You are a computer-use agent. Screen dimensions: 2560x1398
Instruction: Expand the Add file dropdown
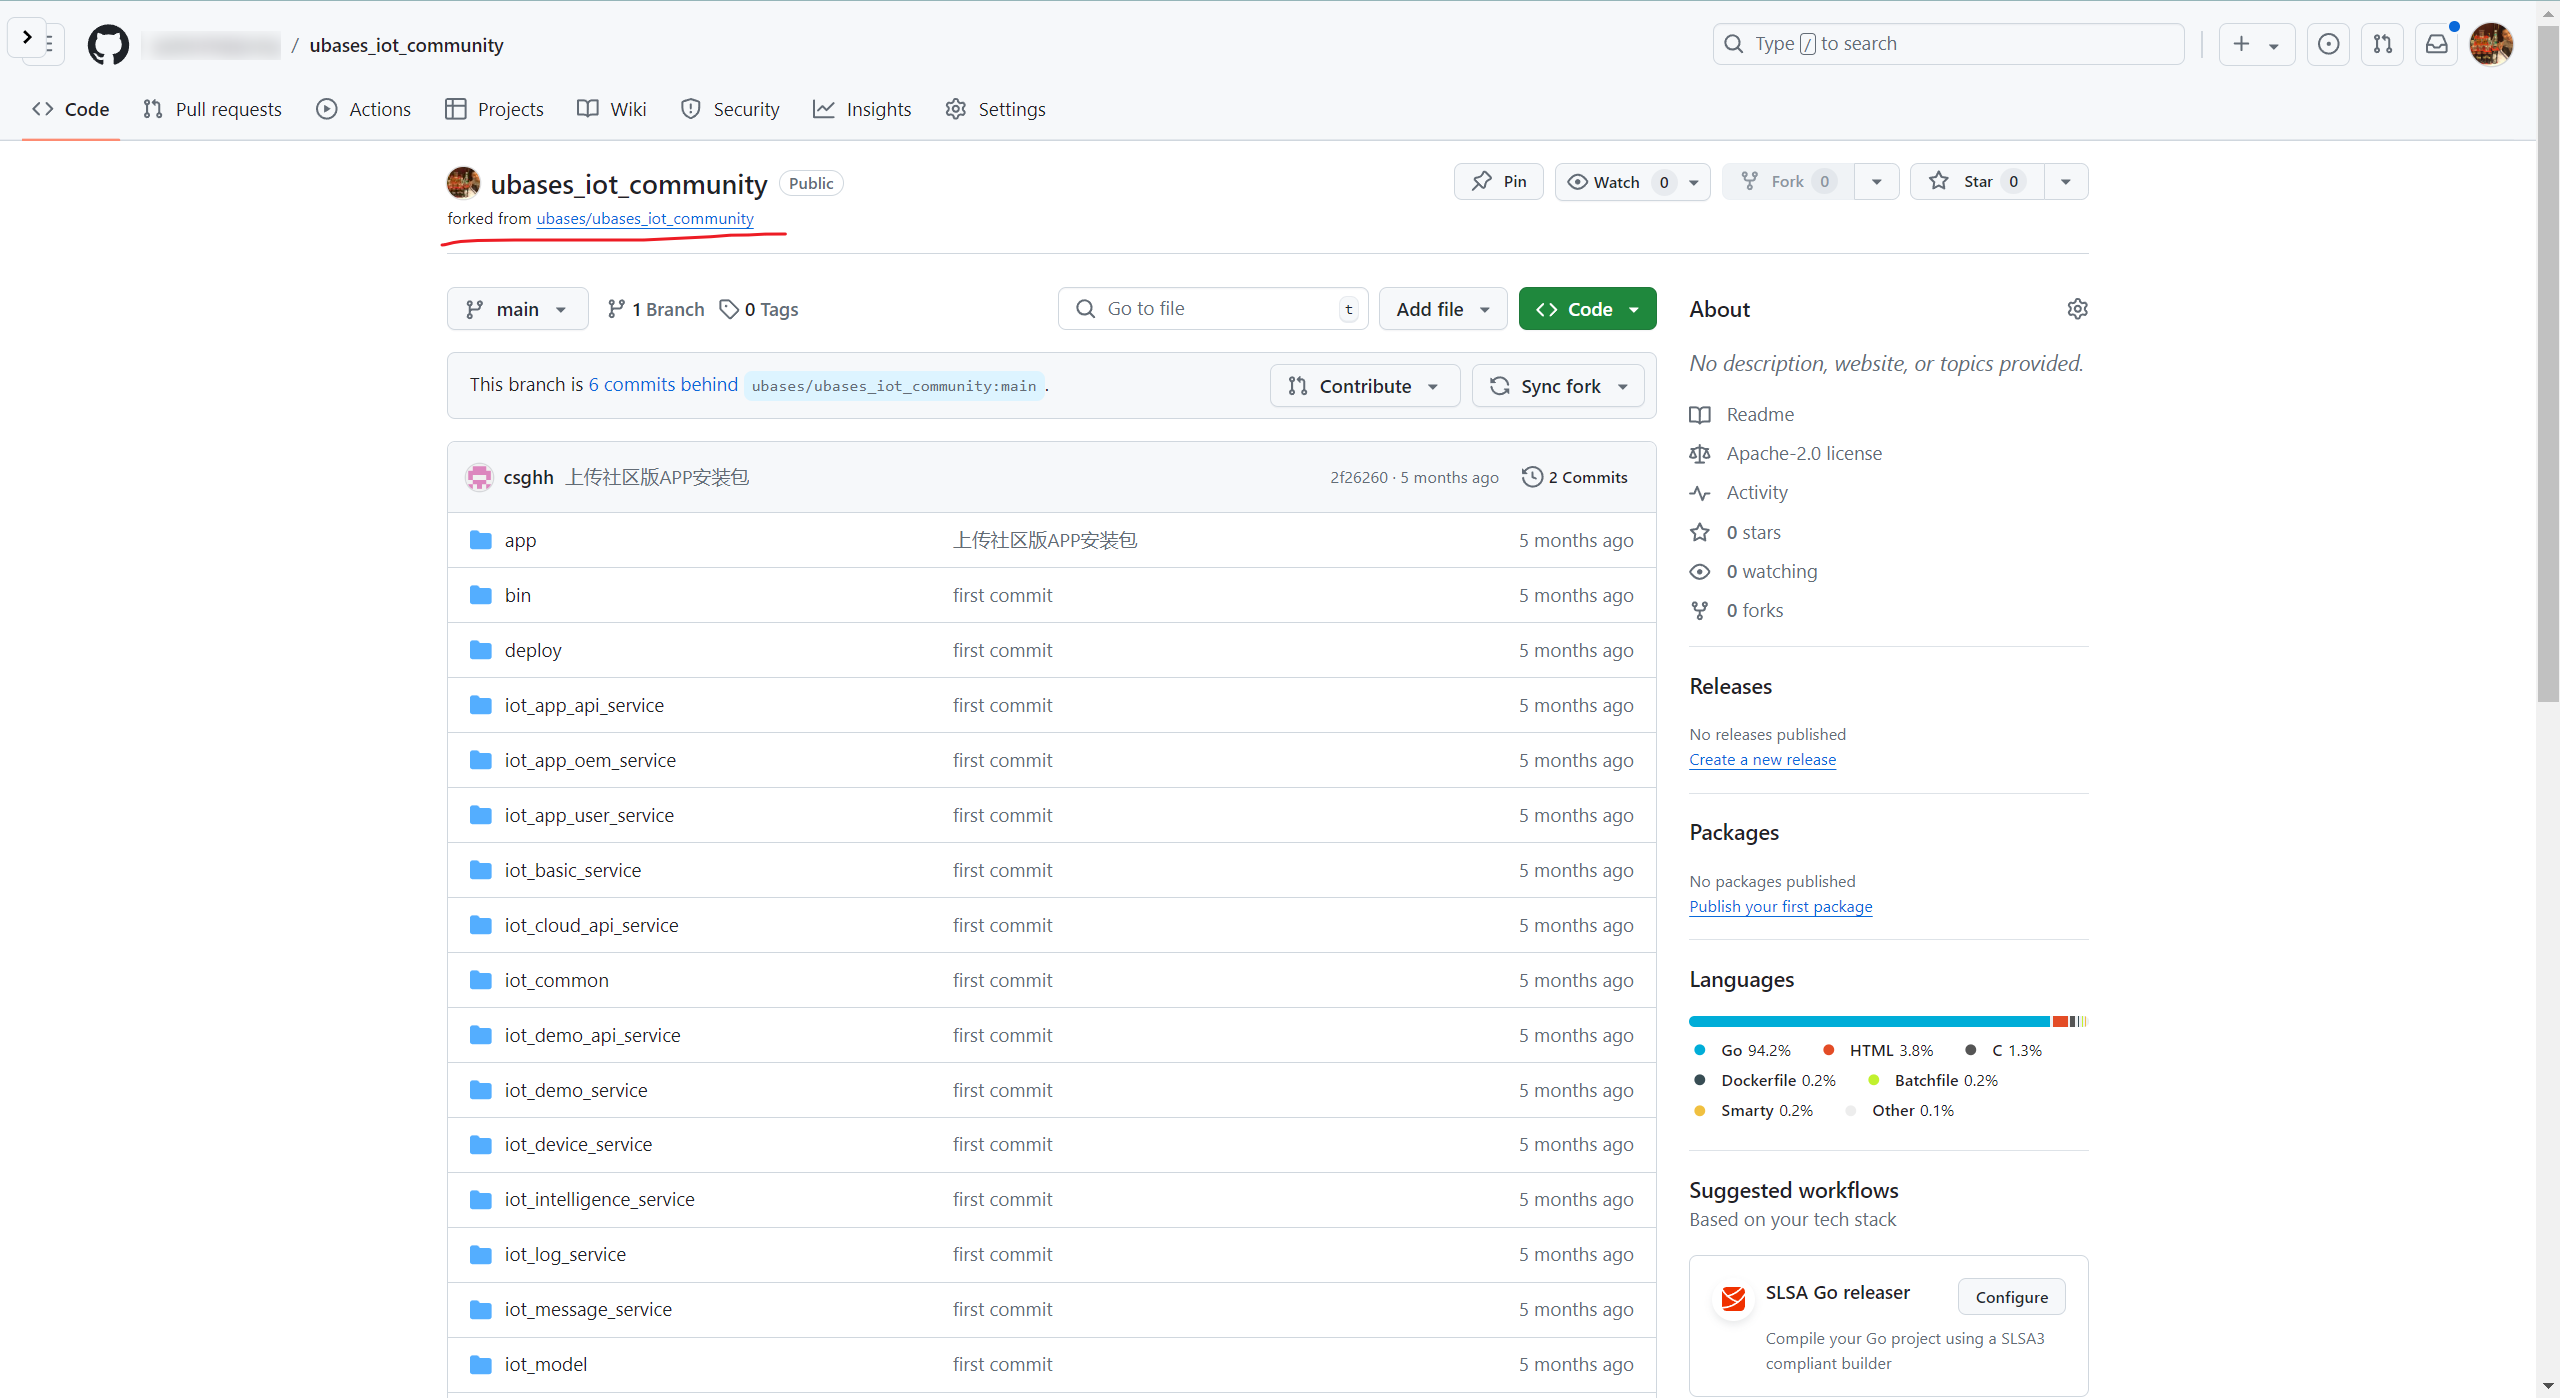coord(1443,309)
